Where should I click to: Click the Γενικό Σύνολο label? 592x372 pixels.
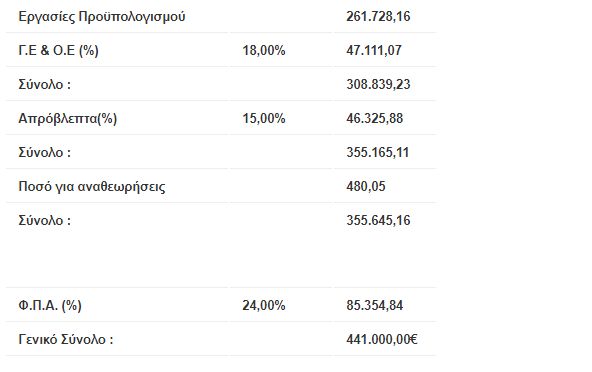click(66, 340)
